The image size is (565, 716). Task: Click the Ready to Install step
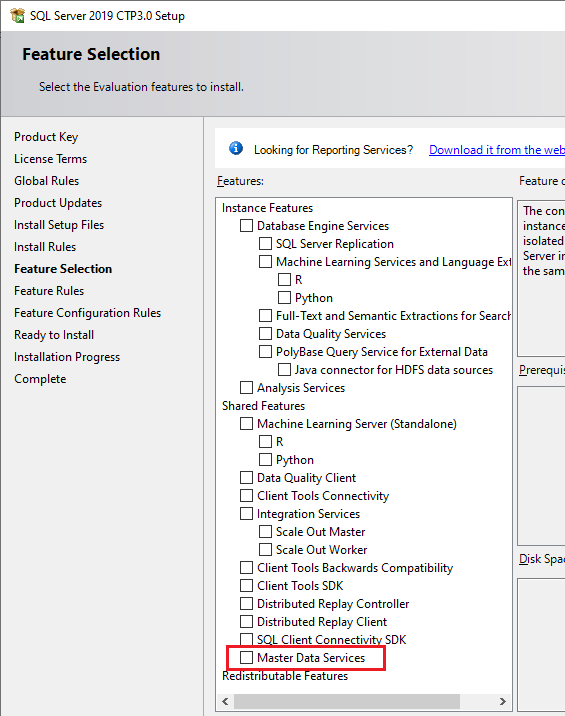tap(54, 335)
